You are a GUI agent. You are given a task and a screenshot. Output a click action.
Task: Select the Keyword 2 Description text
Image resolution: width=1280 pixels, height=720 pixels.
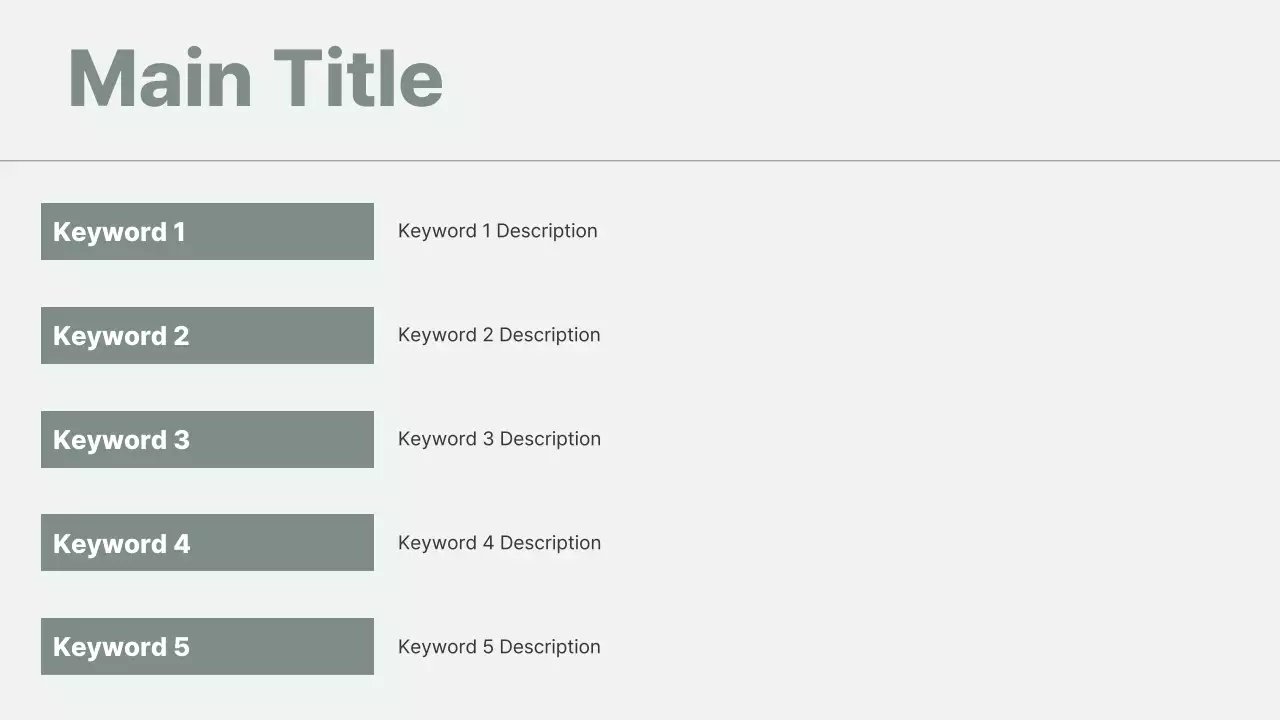click(499, 335)
